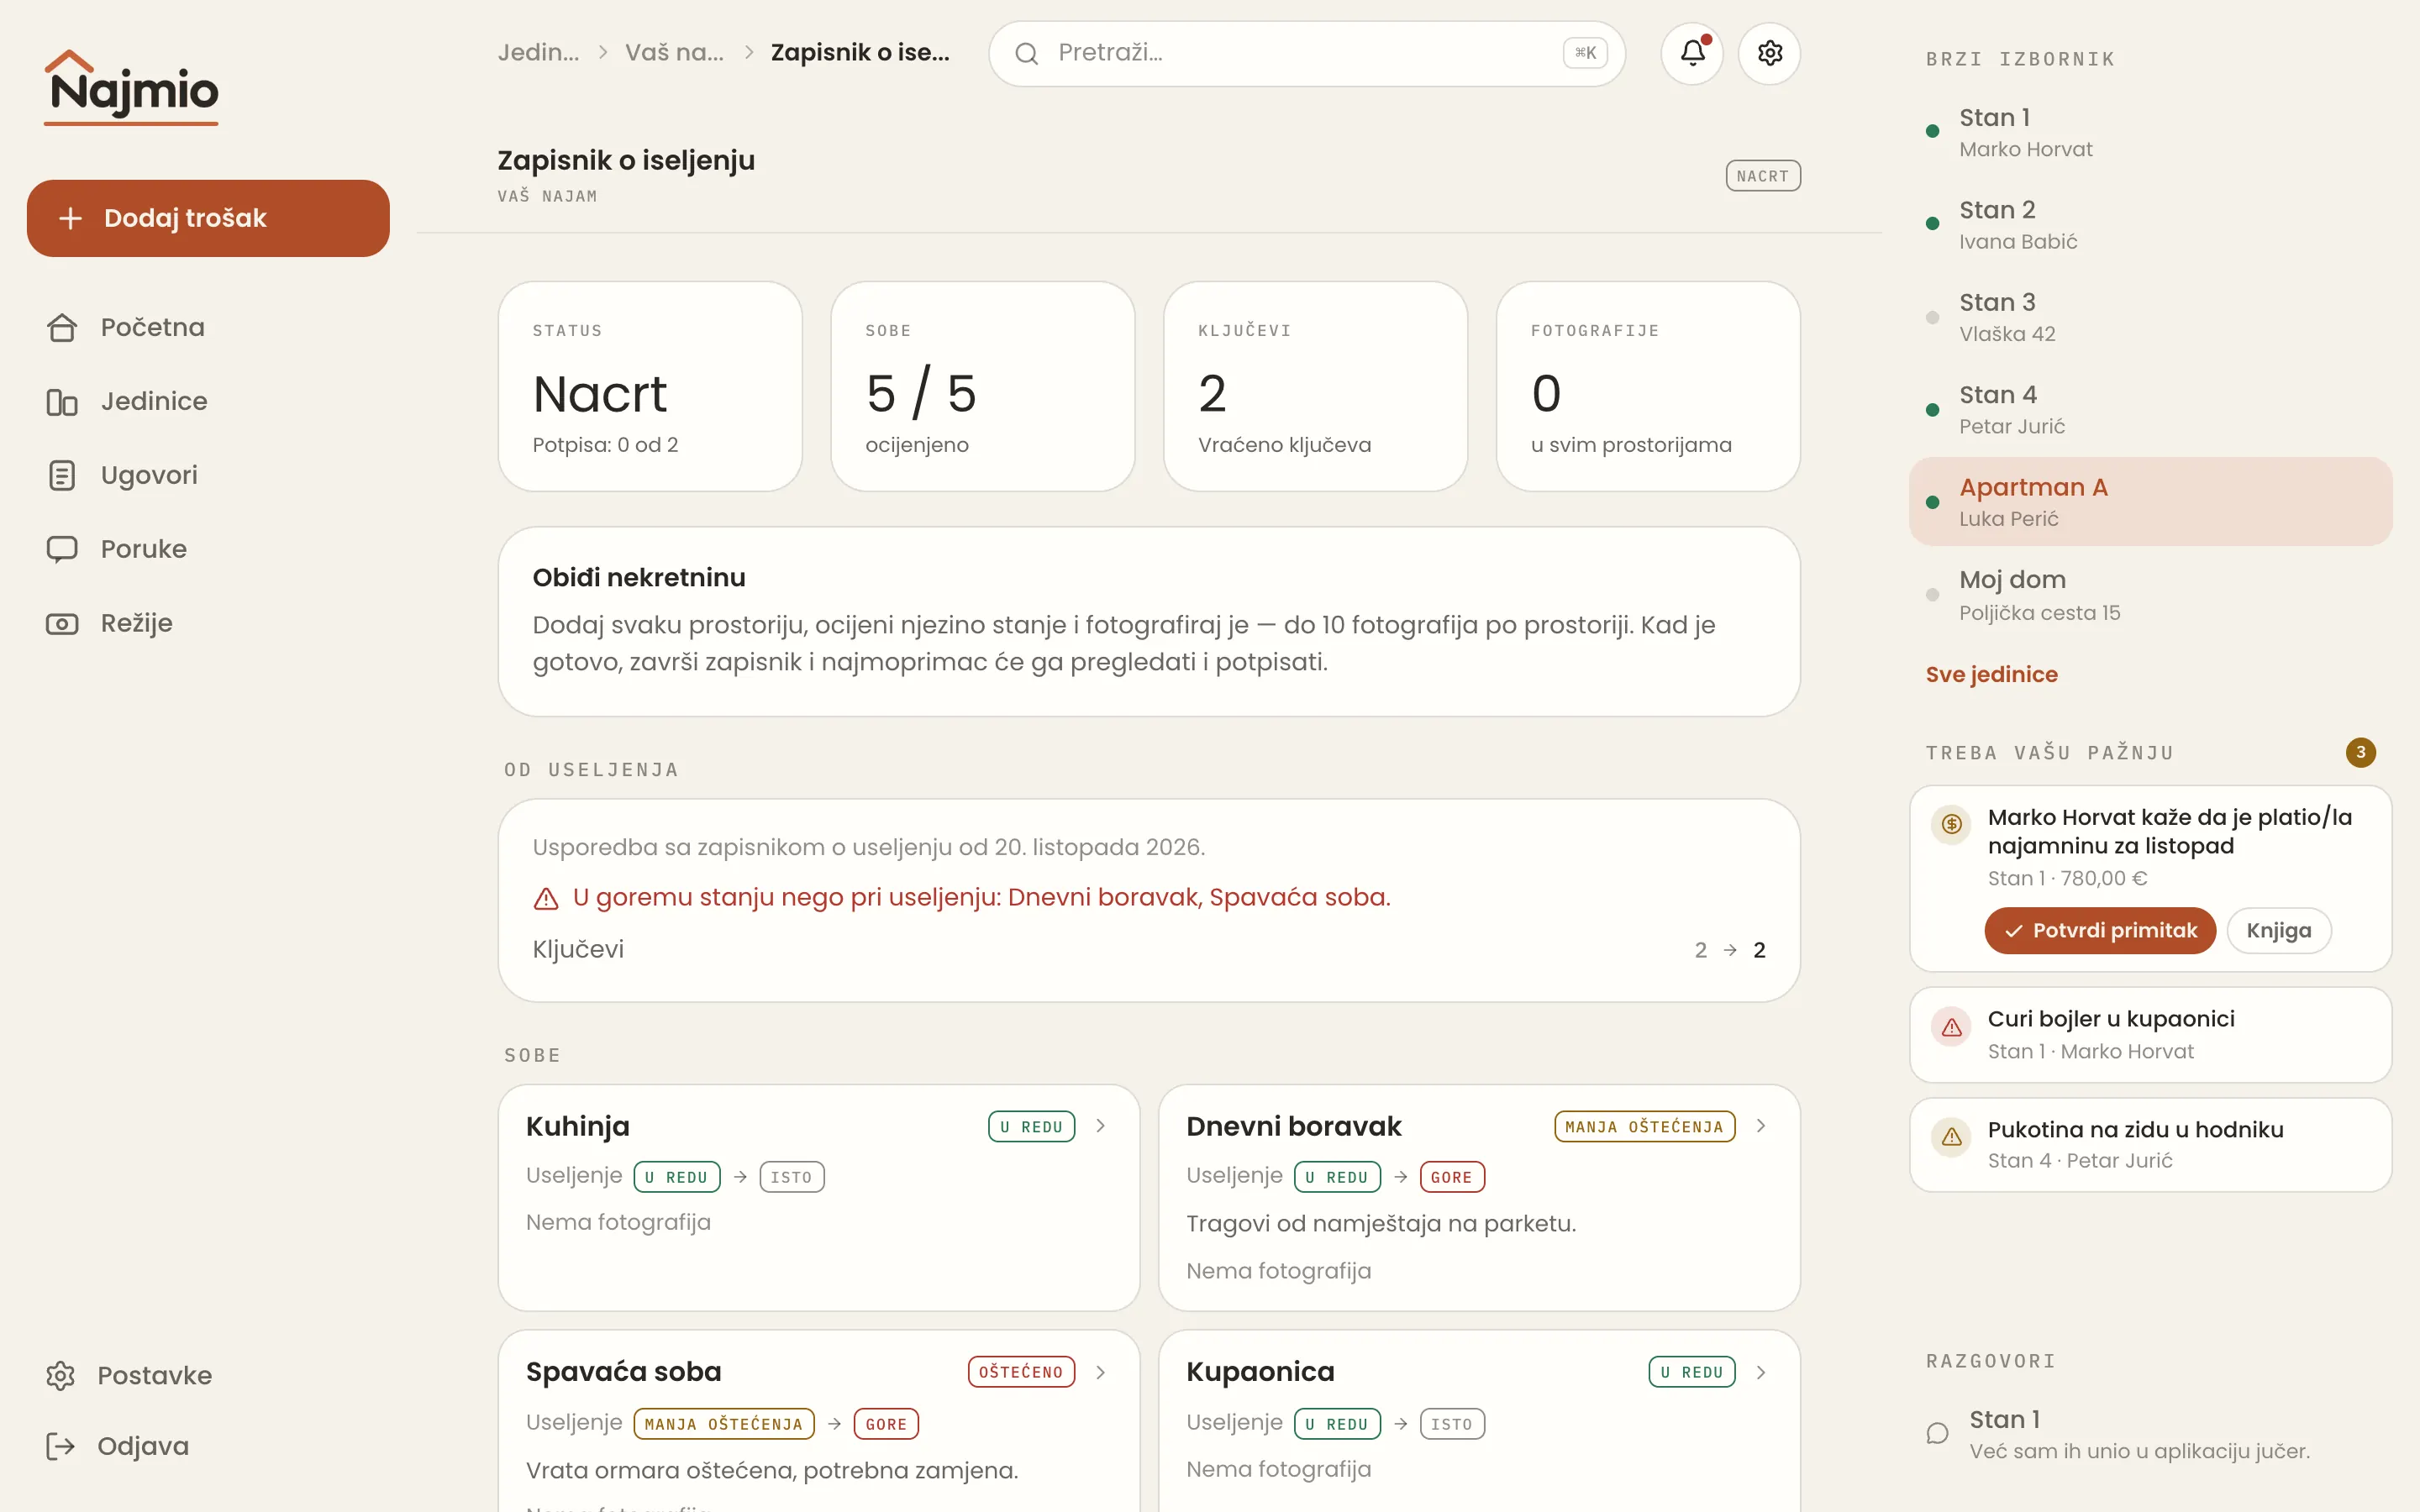Image resolution: width=2420 pixels, height=1512 pixels.
Task: Select Stan 2 Ivana Babić
Action: (2150, 224)
